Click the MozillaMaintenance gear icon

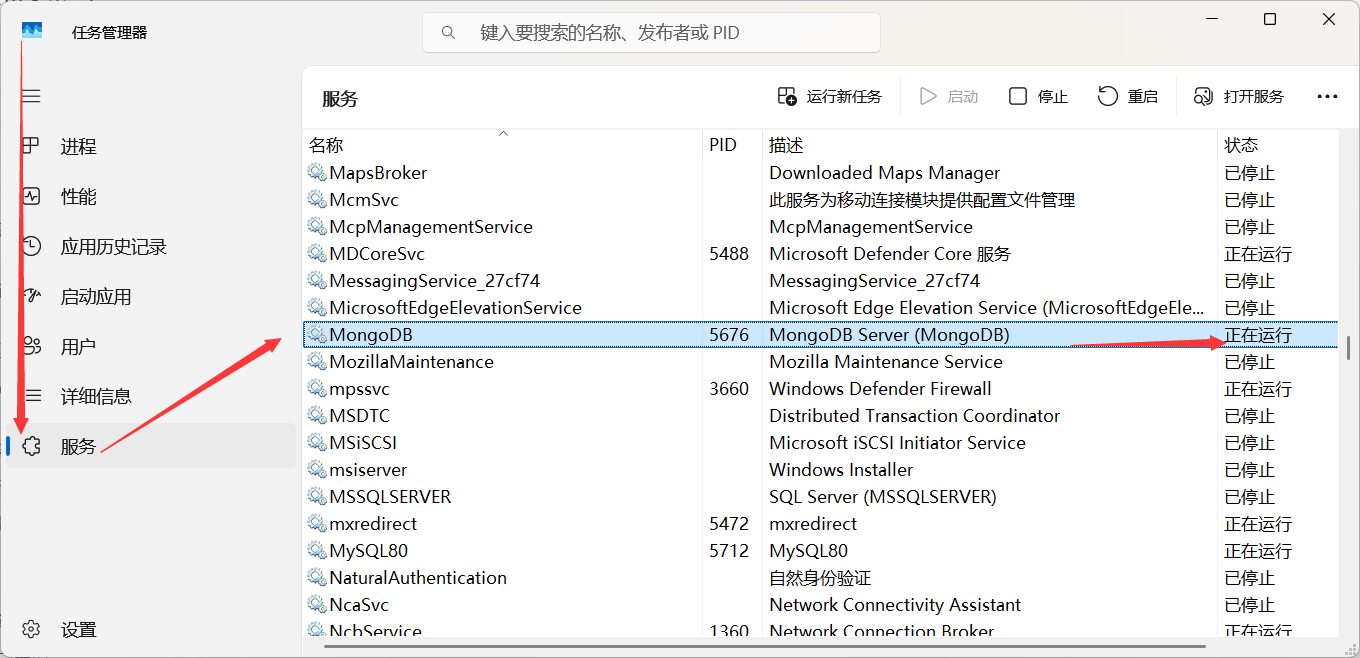317,362
